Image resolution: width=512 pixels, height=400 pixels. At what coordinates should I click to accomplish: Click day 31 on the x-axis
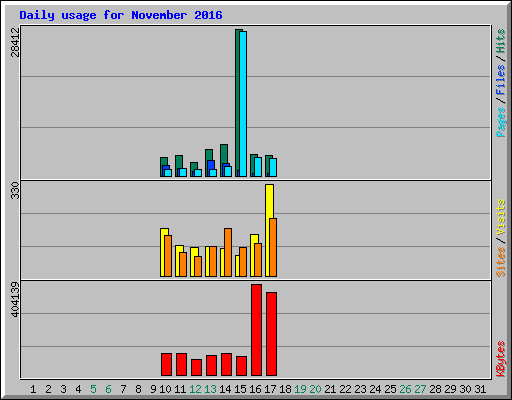click(x=480, y=389)
